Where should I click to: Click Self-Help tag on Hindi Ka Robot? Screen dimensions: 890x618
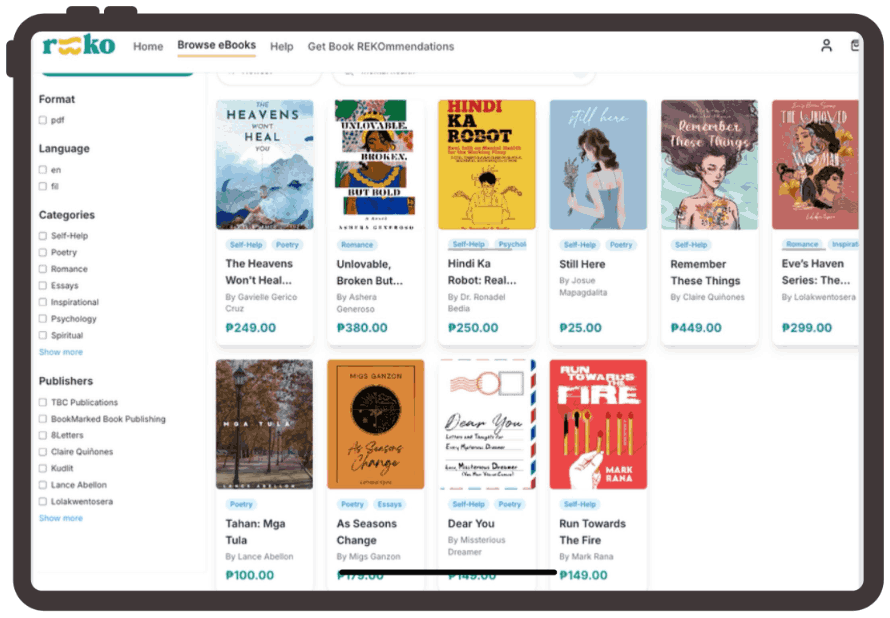(468, 244)
